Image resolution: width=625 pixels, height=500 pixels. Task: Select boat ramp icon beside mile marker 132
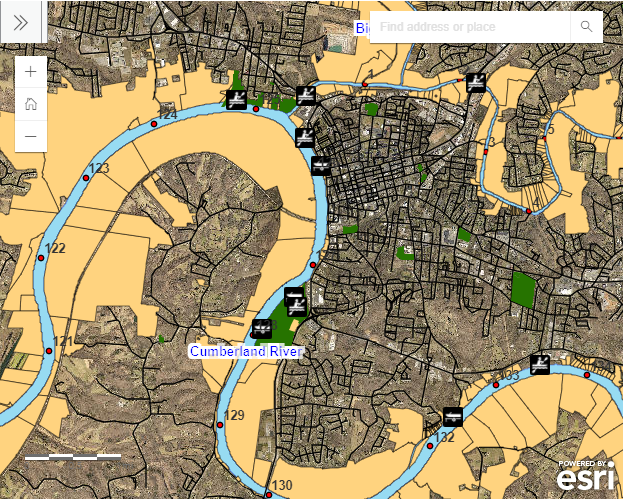pos(453,415)
